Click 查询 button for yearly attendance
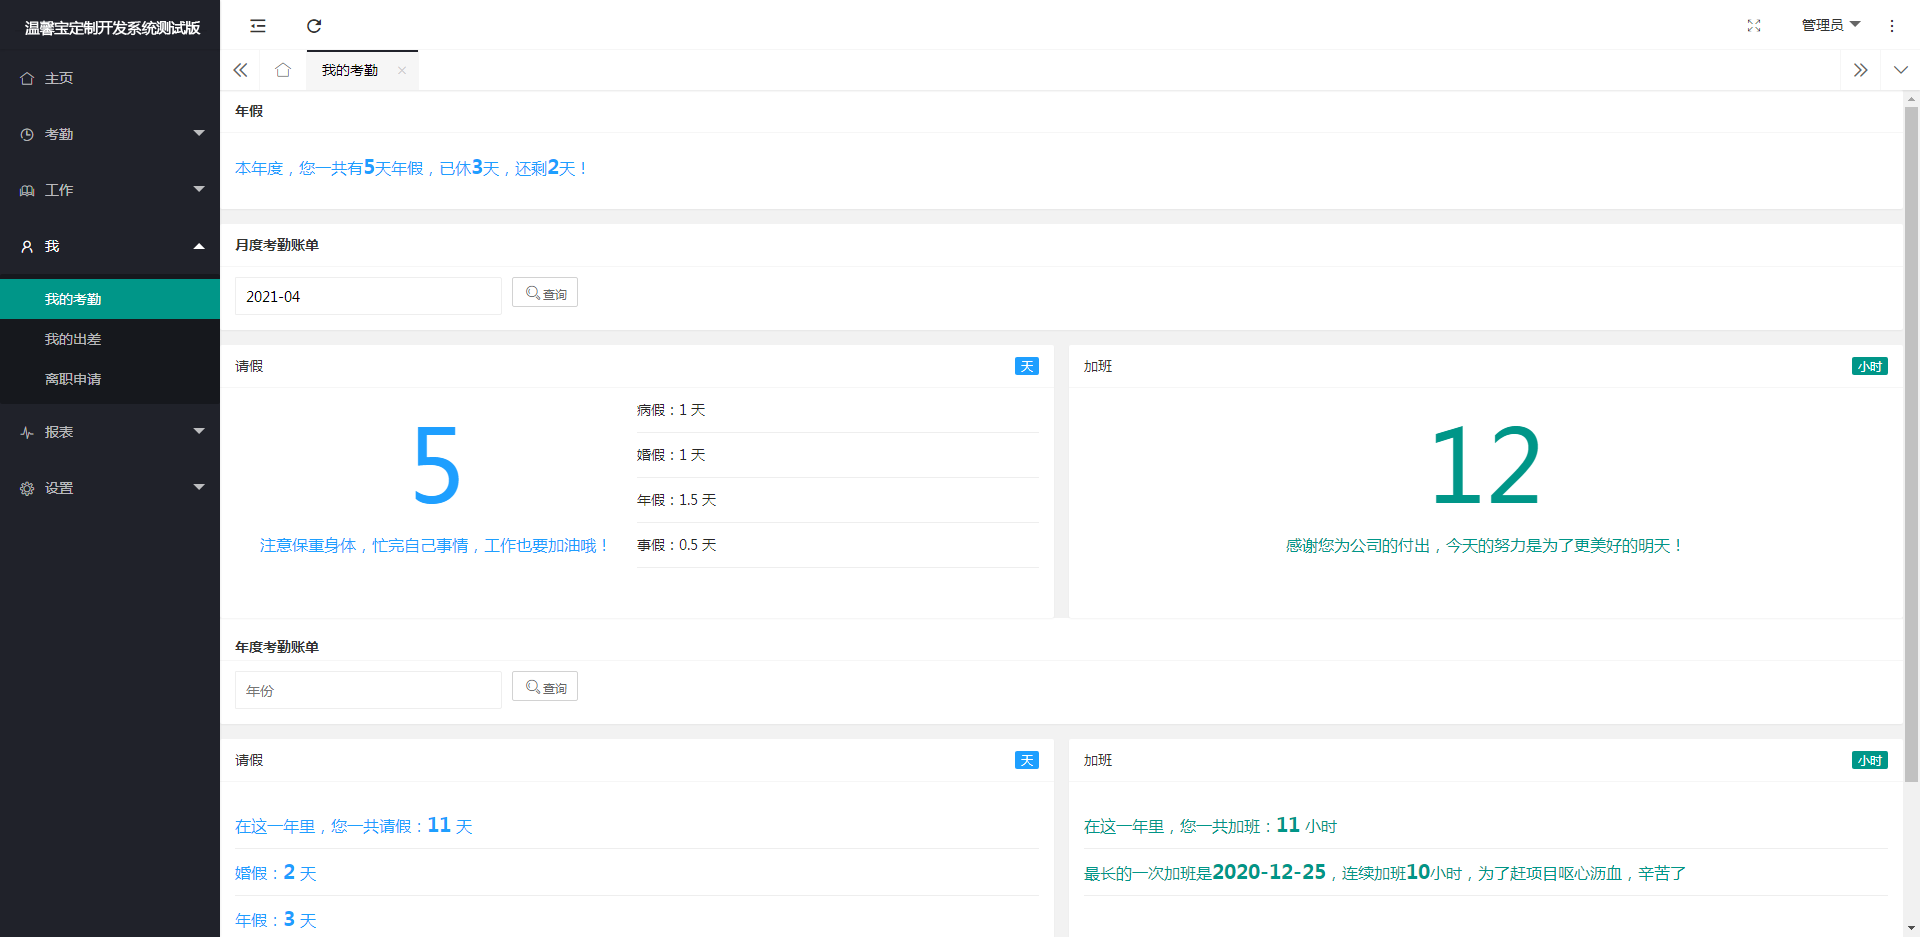The height and width of the screenshot is (937, 1920). pyautogui.click(x=545, y=687)
